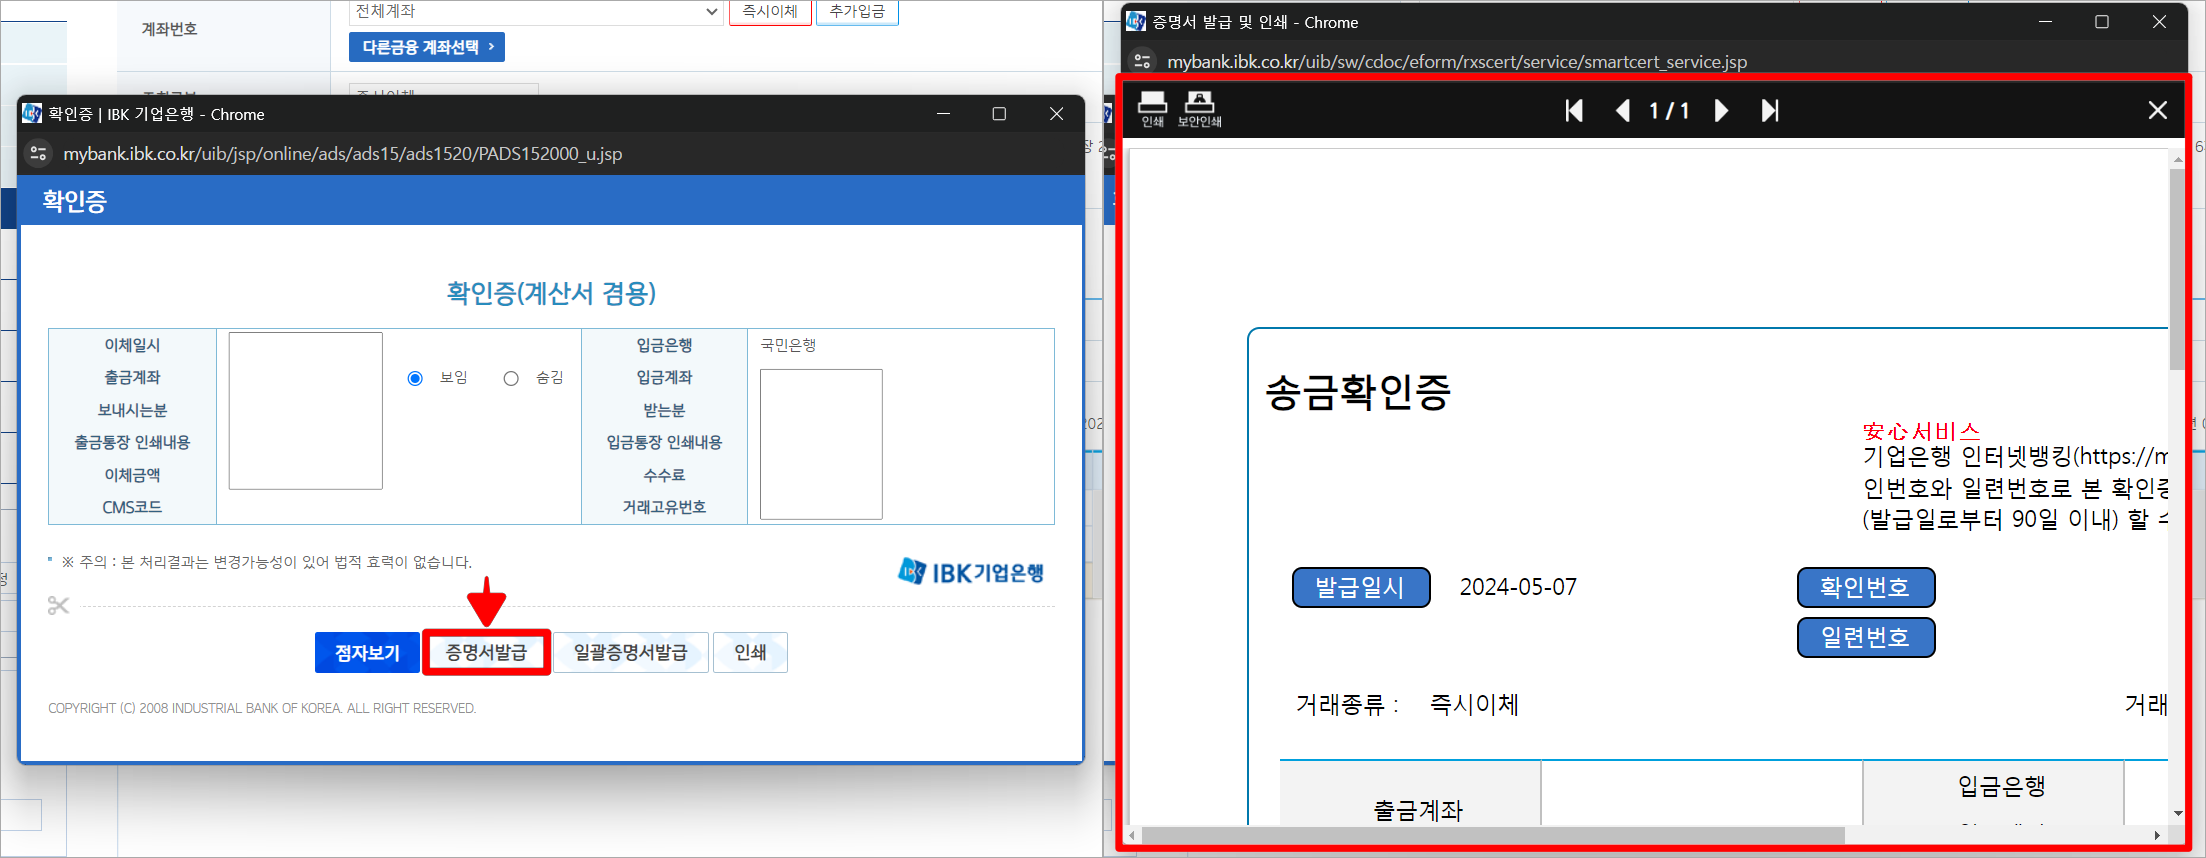The image size is (2206, 858).
Task: Click scroll down arrow in certificate viewer
Action: 2177,814
